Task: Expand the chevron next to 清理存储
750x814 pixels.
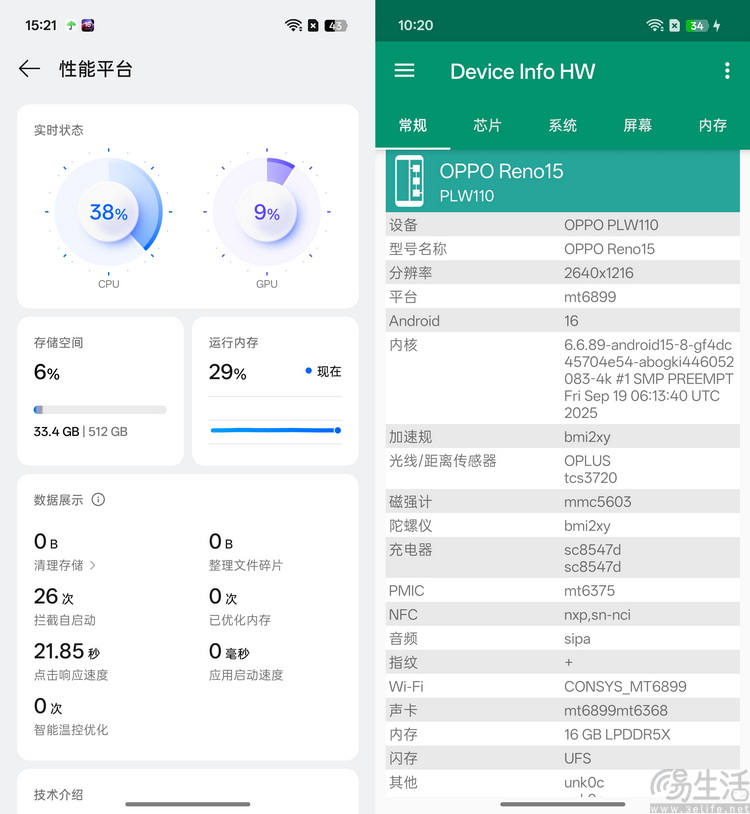Action: pyautogui.click(x=92, y=565)
